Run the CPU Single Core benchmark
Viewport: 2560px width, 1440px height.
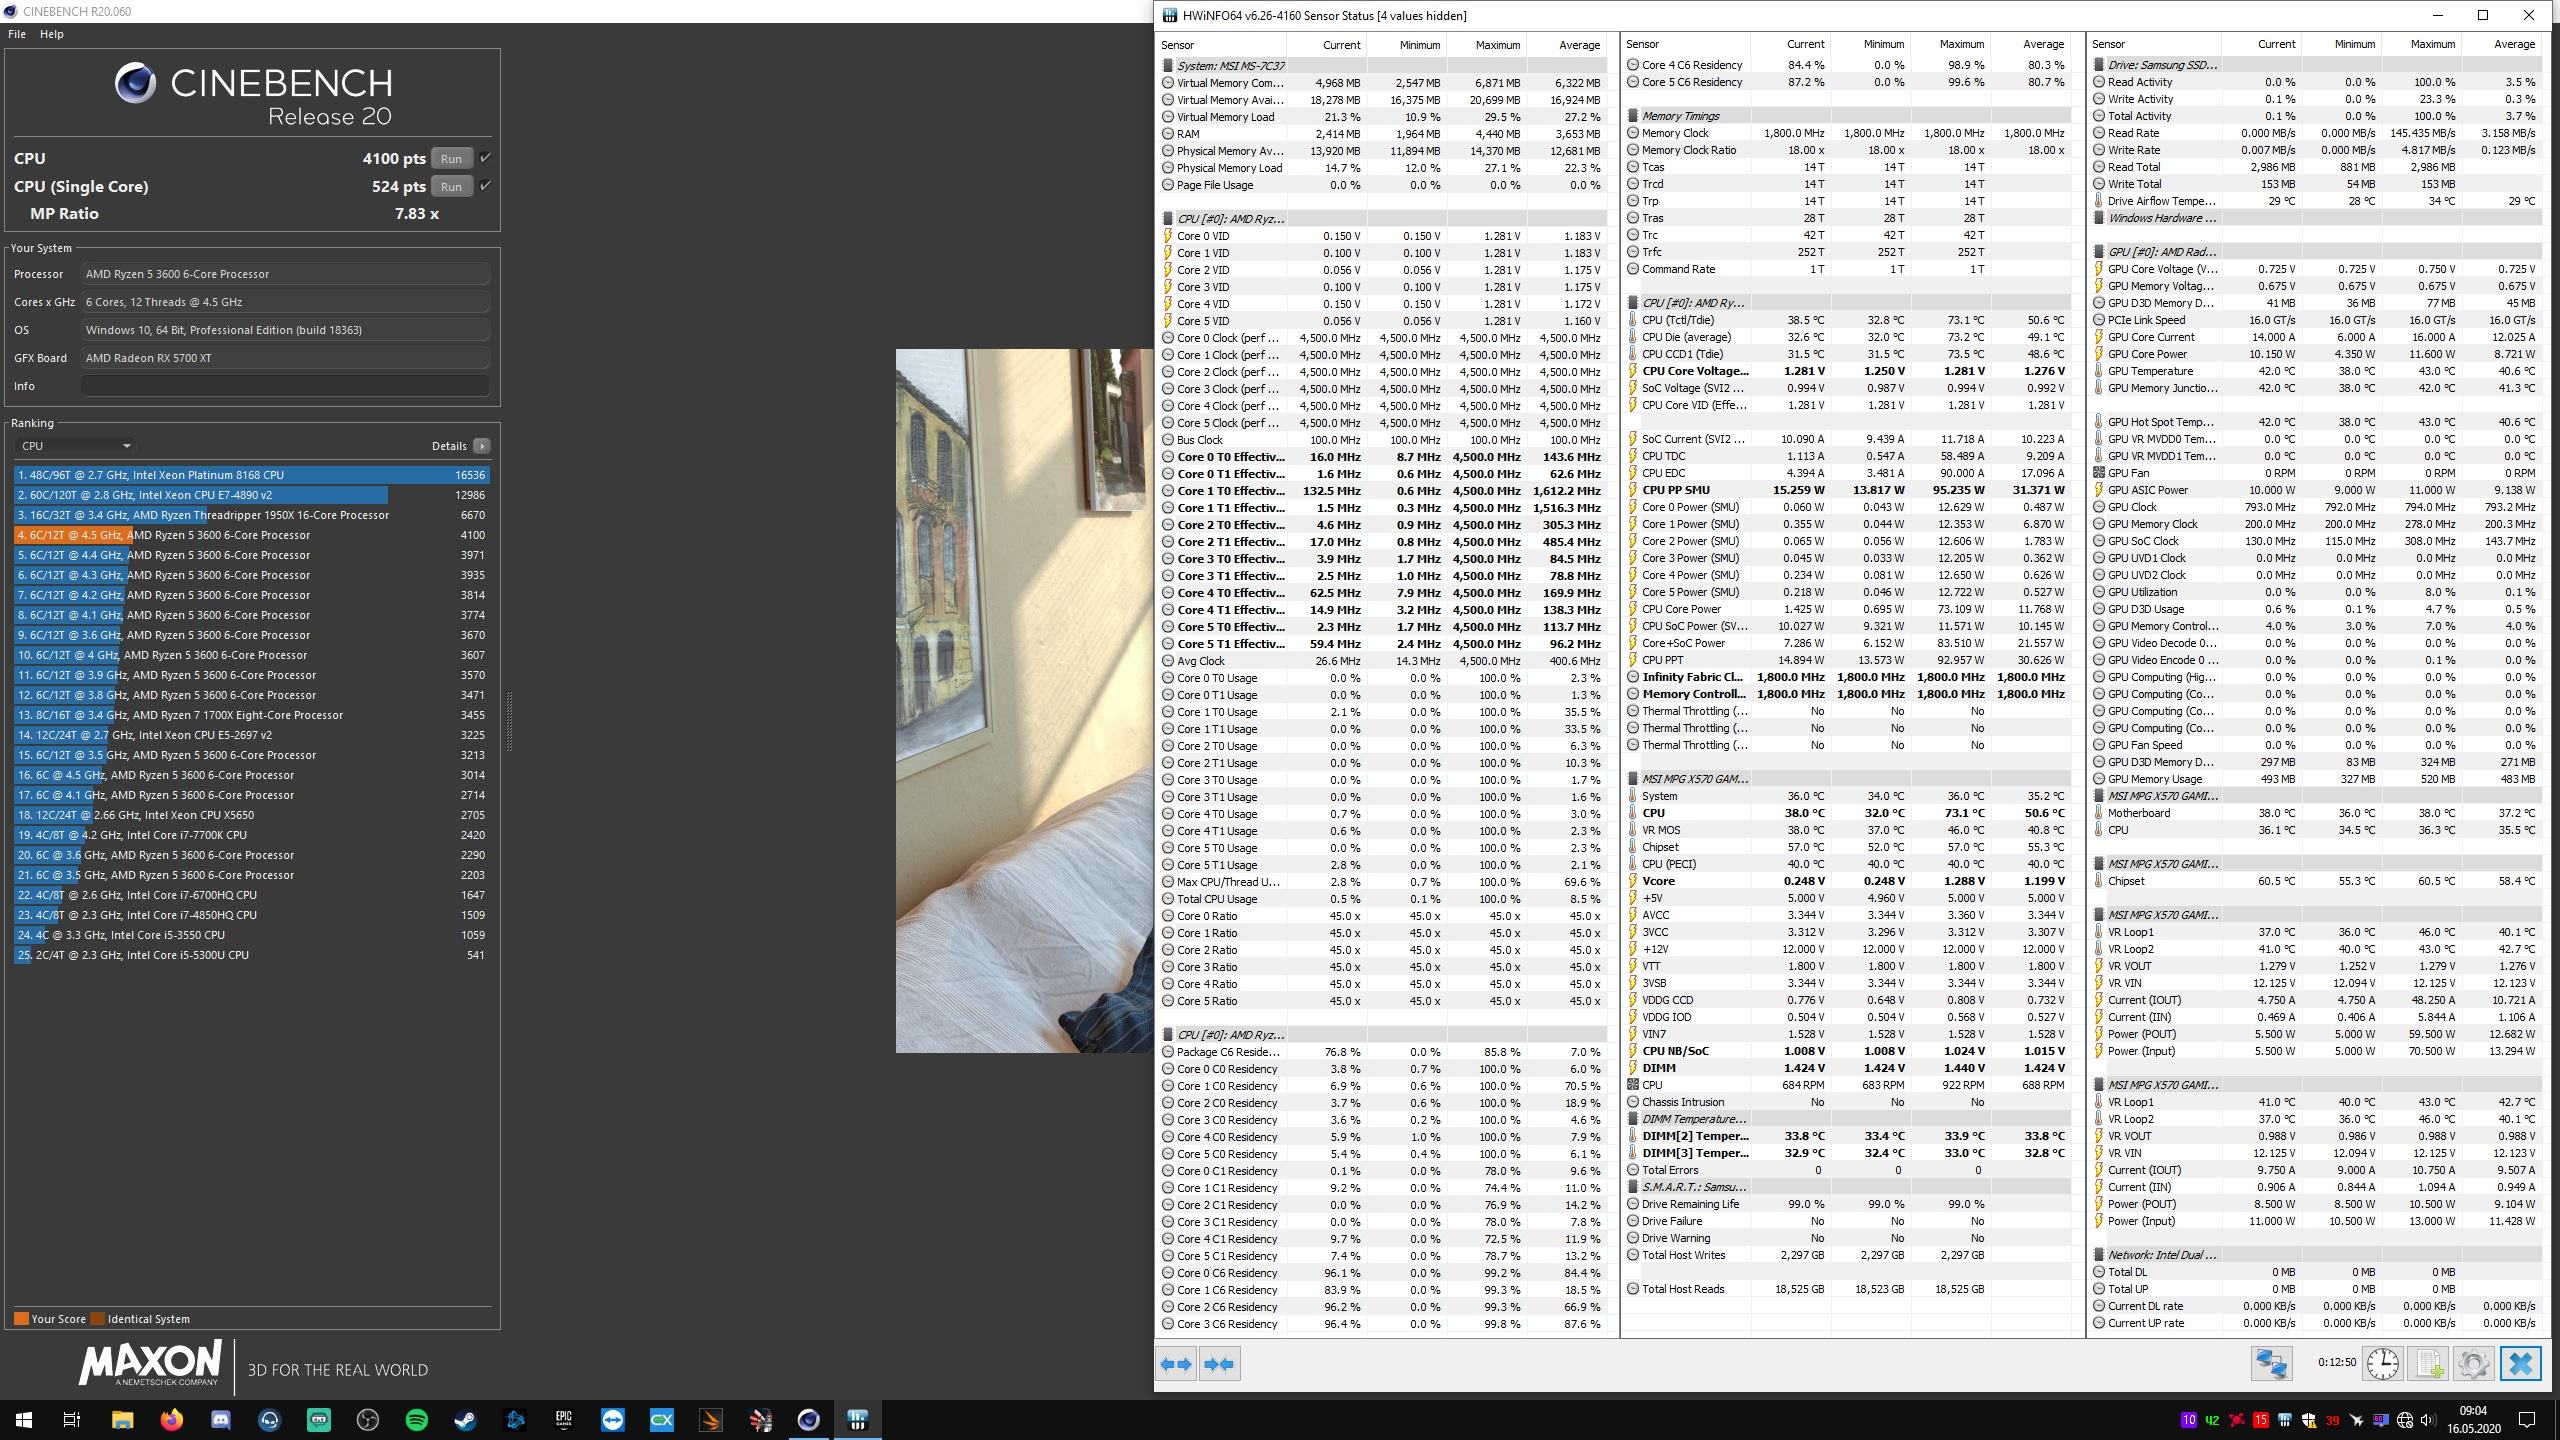[x=451, y=186]
